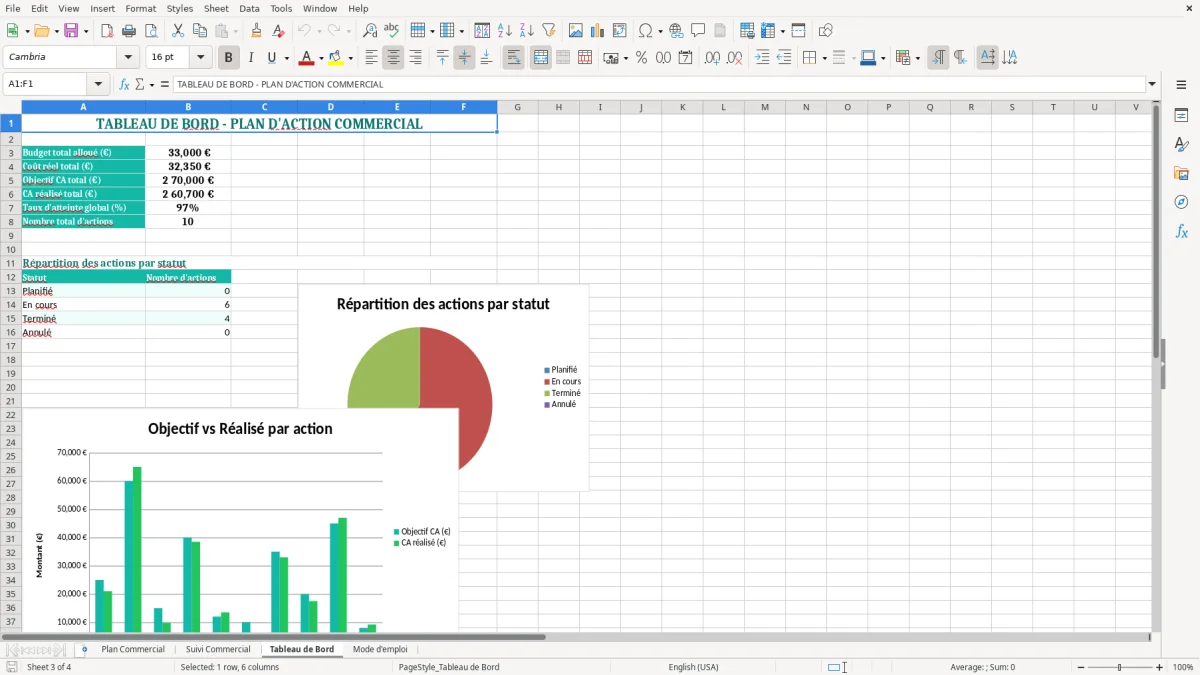Toggle Merge and Center Cells
The height and width of the screenshot is (675, 1200).
pyautogui.click(x=540, y=58)
